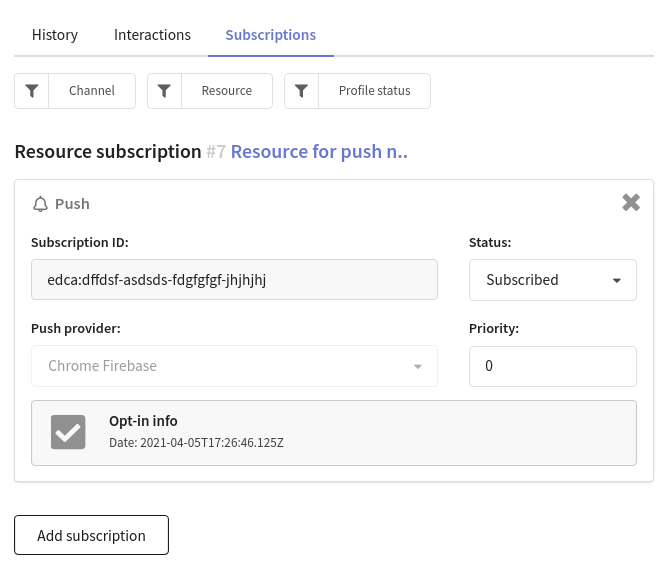Click the Opt-in info date text

coord(196,442)
